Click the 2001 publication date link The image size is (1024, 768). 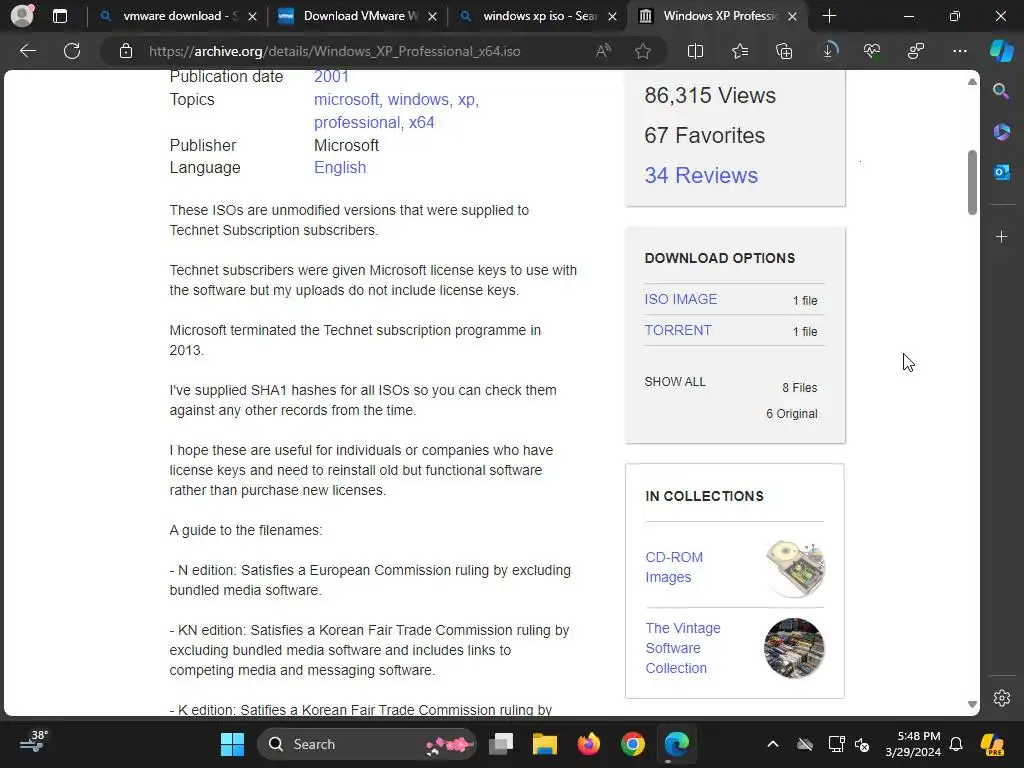point(331,76)
